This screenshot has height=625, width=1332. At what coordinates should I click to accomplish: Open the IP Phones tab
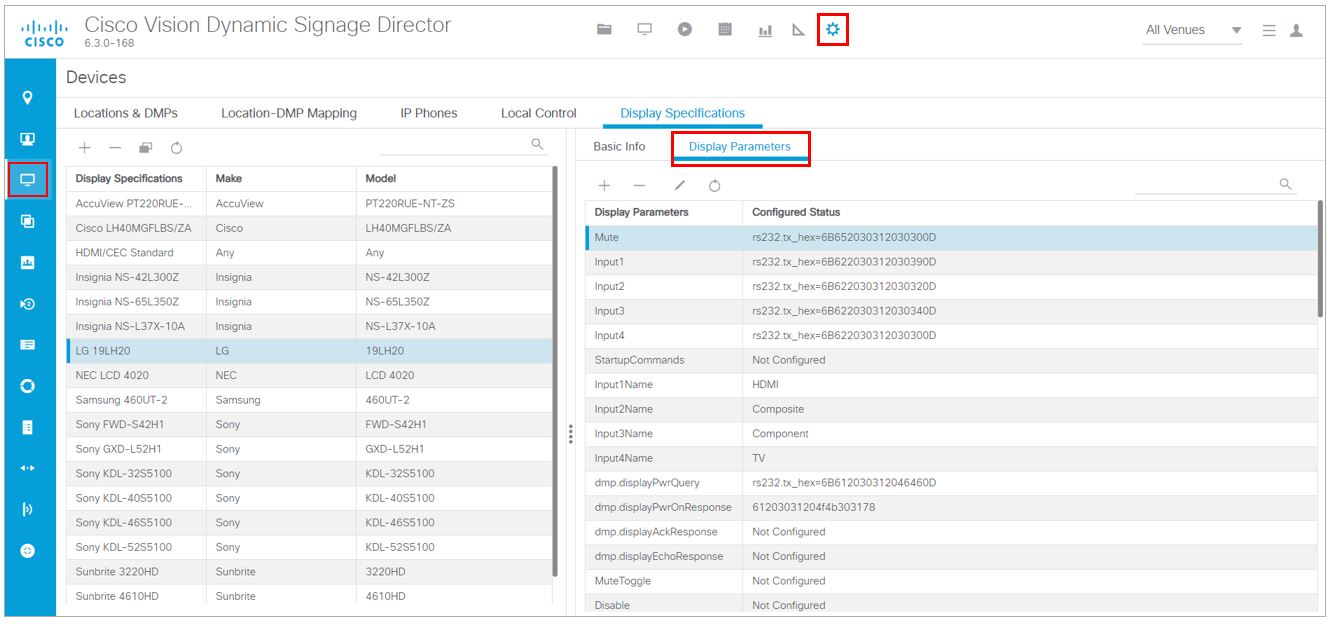tap(429, 113)
